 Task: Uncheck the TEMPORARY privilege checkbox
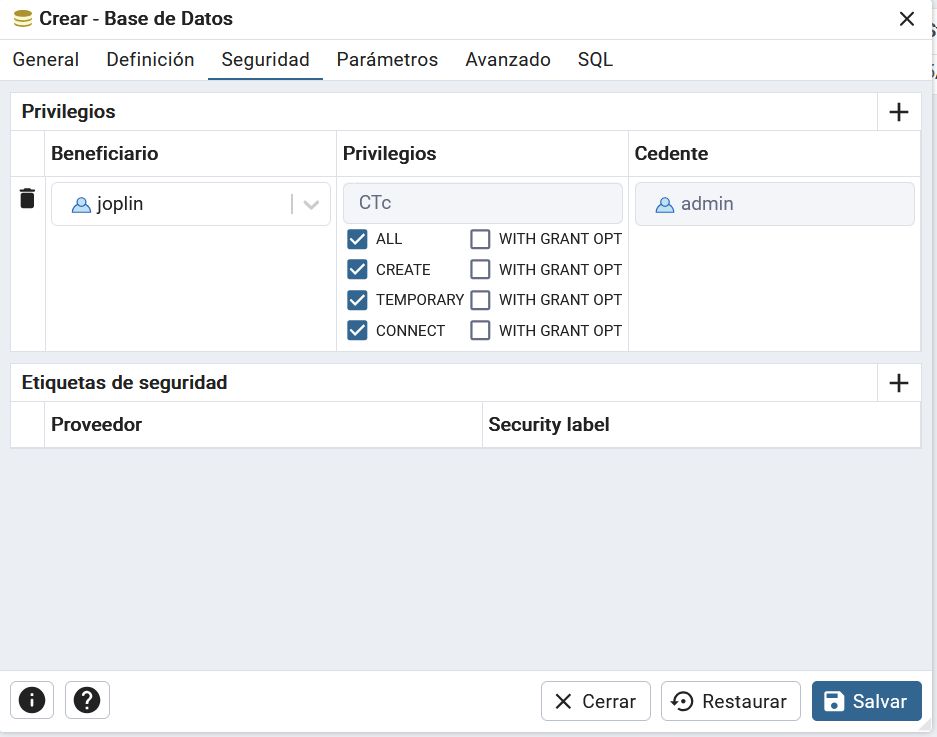click(x=357, y=300)
